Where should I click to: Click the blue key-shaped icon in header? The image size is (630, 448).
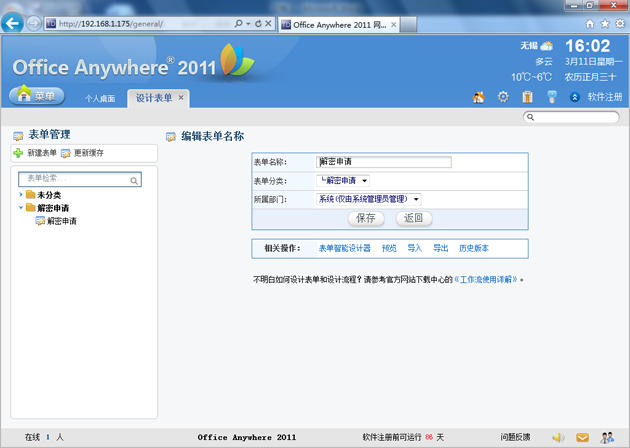pyautogui.click(x=551, y=97)
